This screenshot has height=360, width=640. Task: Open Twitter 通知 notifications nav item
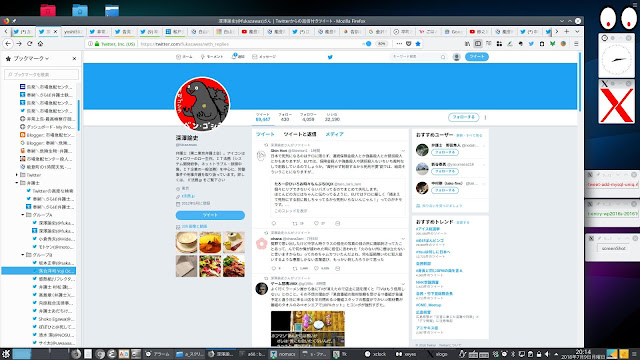(238, 57)
